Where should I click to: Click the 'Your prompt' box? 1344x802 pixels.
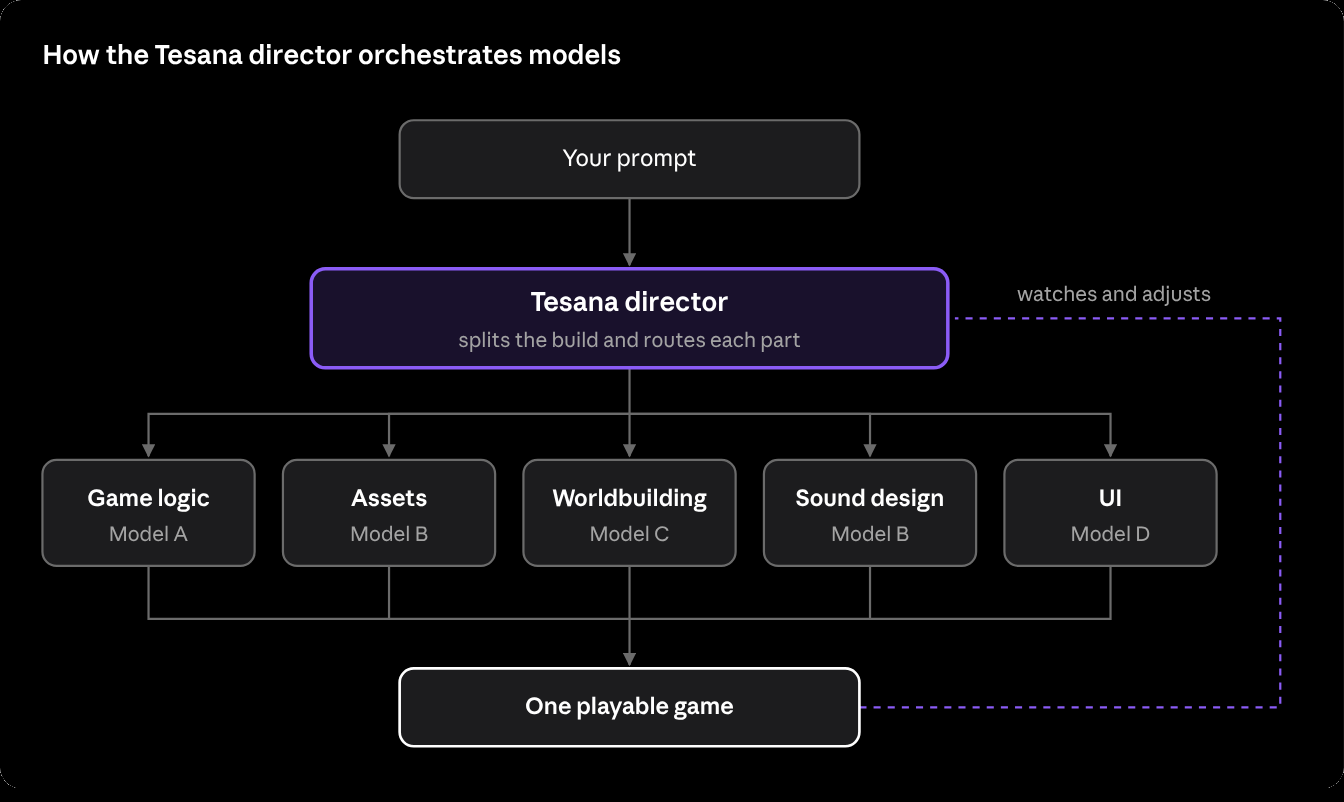click(x=629, y=159)
